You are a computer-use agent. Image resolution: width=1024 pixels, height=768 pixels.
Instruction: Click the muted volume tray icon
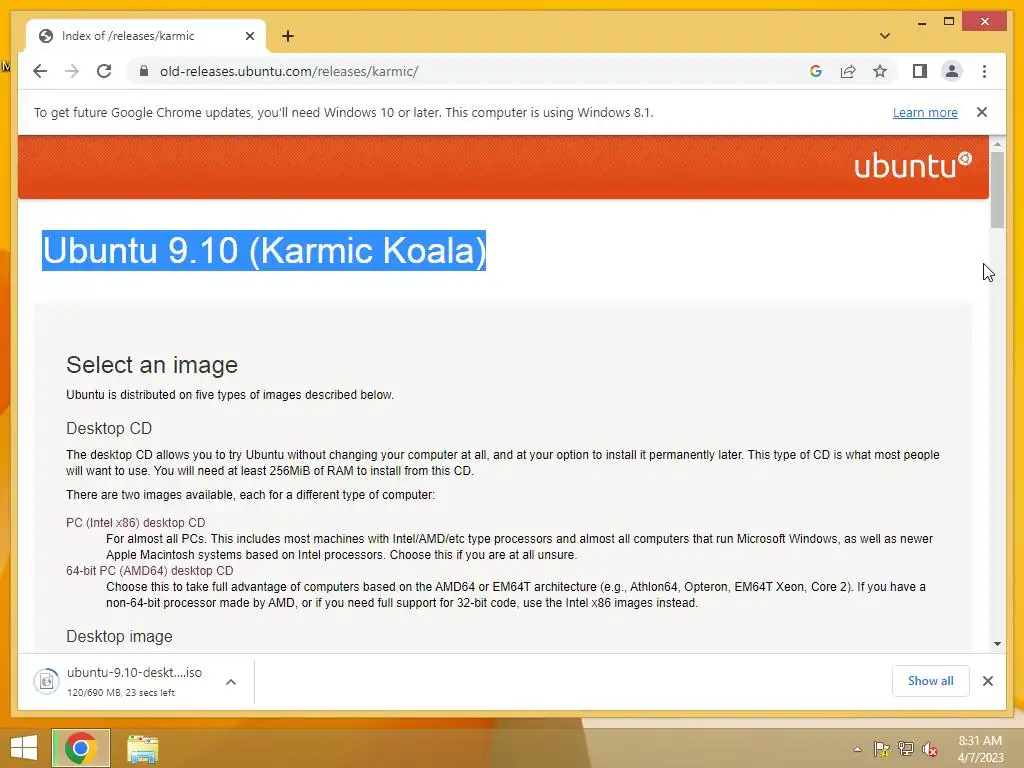[x=930, y=749]
